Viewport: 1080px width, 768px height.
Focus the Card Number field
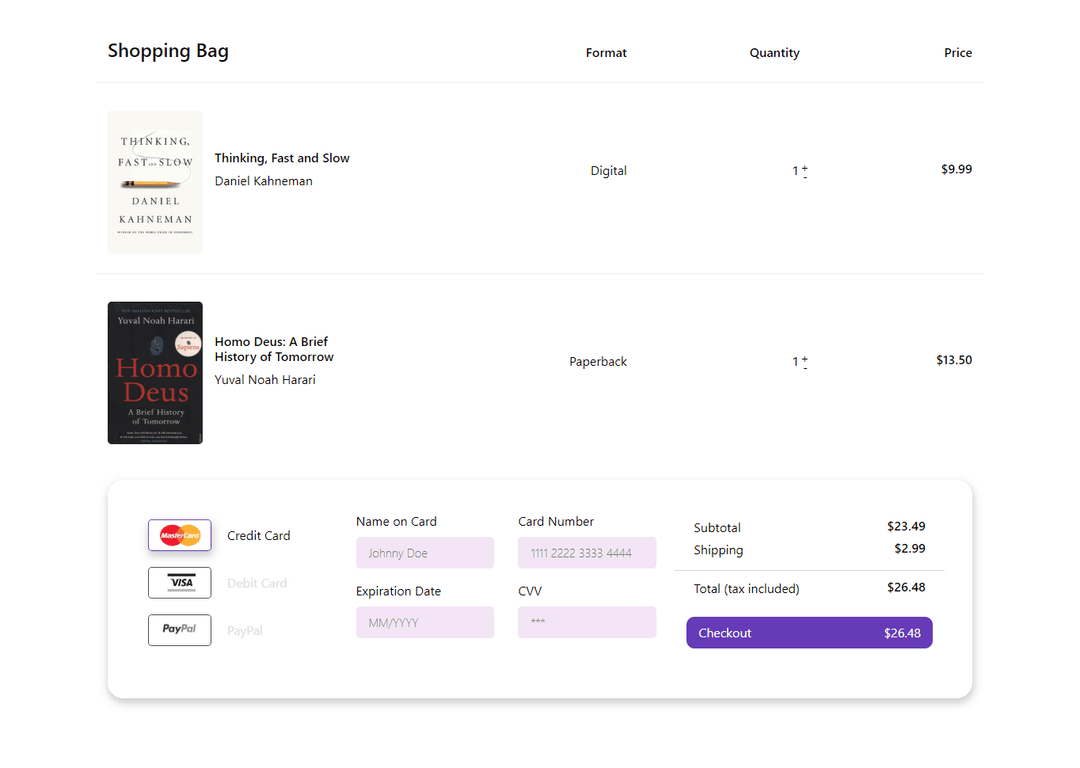587,552
